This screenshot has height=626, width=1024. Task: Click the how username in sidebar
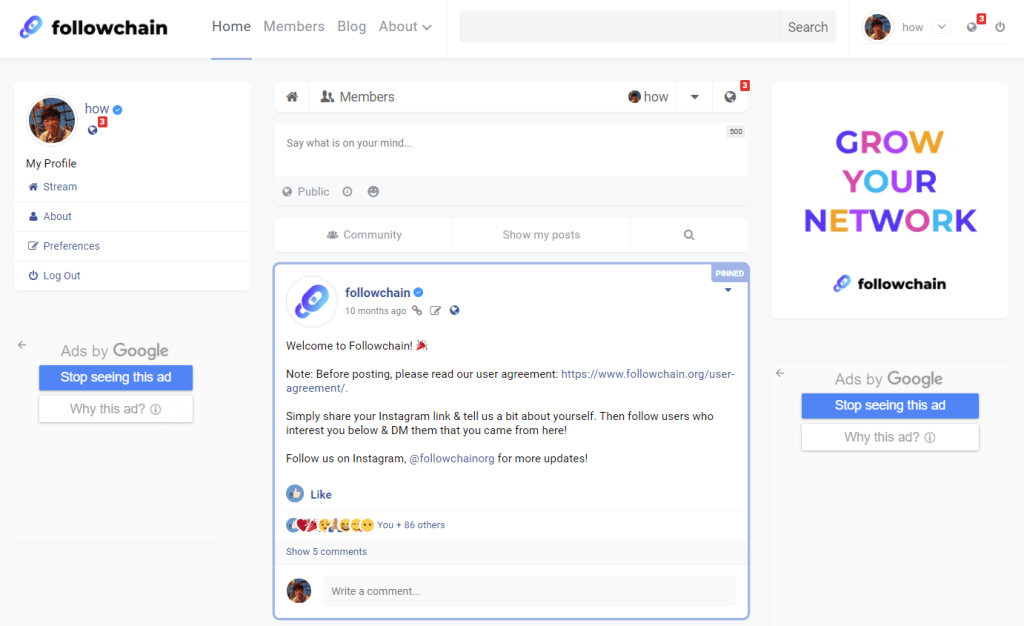97,109
